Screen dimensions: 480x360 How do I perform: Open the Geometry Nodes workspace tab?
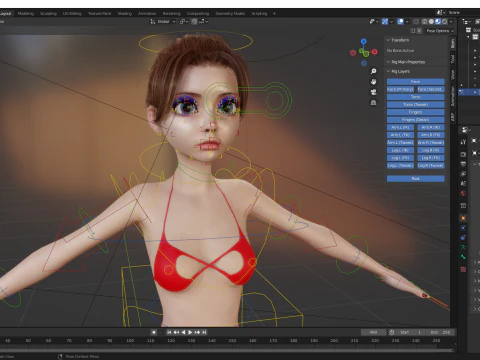coord(230,14)
